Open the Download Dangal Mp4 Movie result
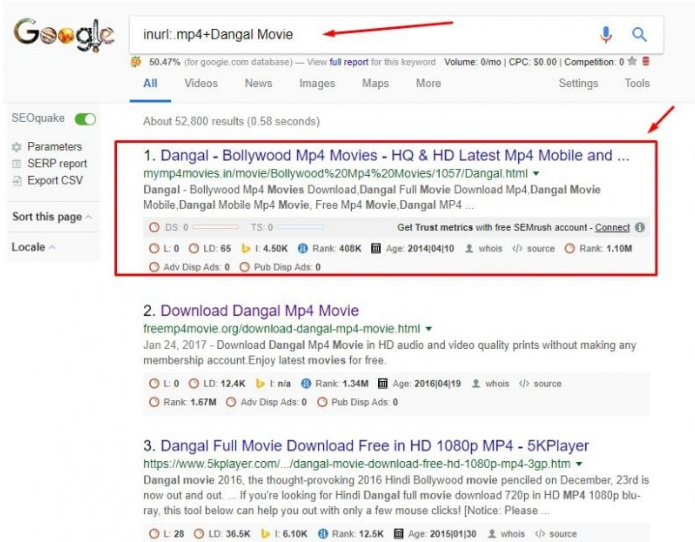This screenshot has width=695, height=542. click(x=259, y=311)
